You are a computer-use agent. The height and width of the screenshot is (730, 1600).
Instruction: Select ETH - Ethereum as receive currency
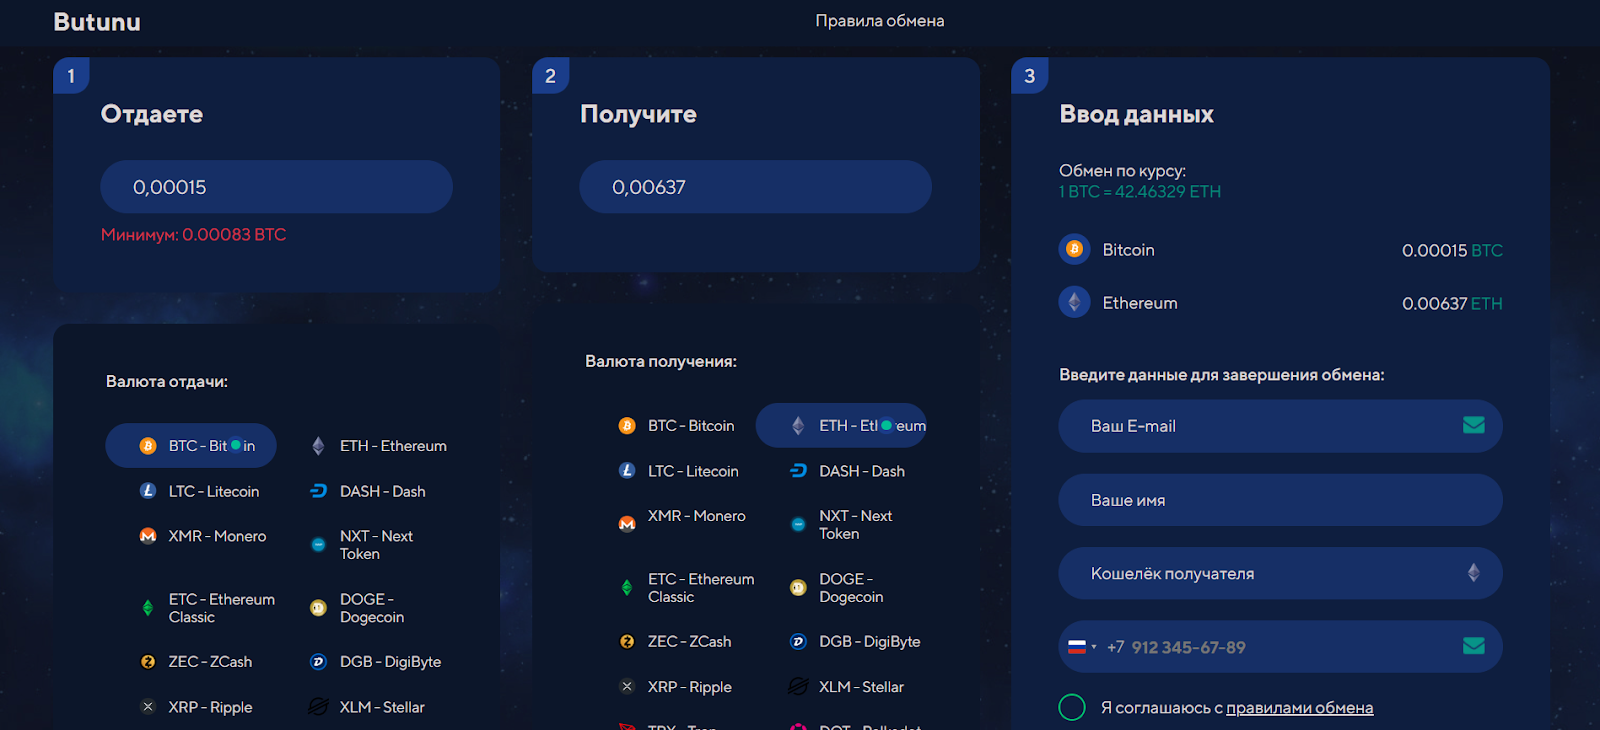pos(841,426)
